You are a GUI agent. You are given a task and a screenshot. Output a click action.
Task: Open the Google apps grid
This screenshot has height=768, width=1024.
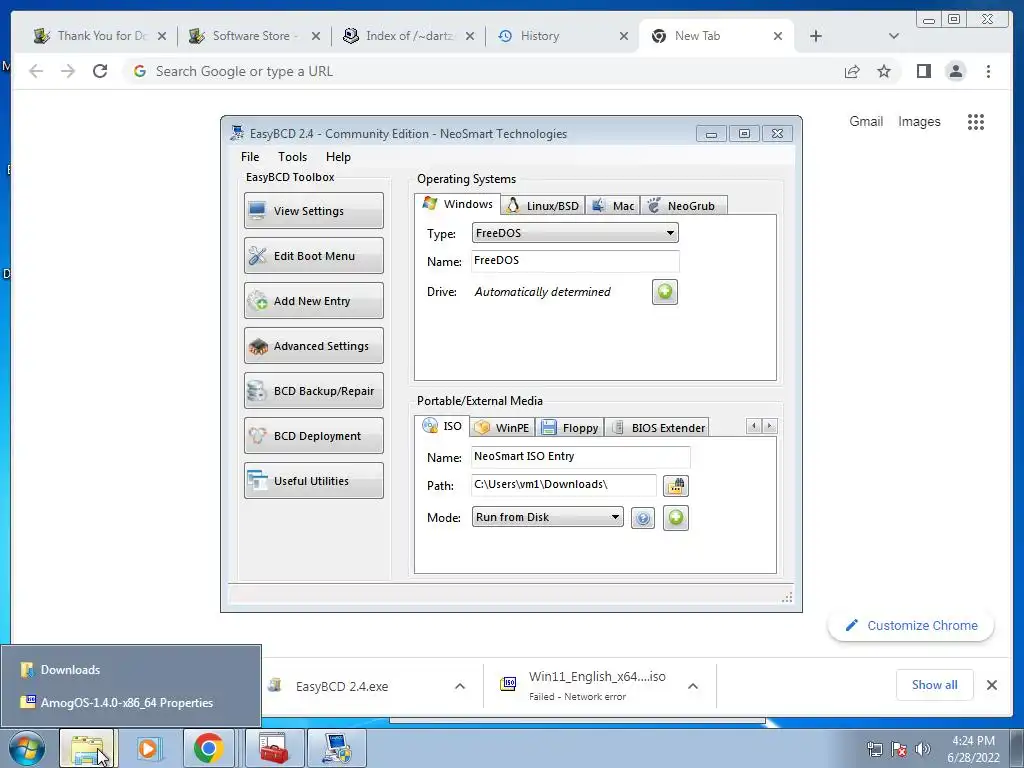976,121
